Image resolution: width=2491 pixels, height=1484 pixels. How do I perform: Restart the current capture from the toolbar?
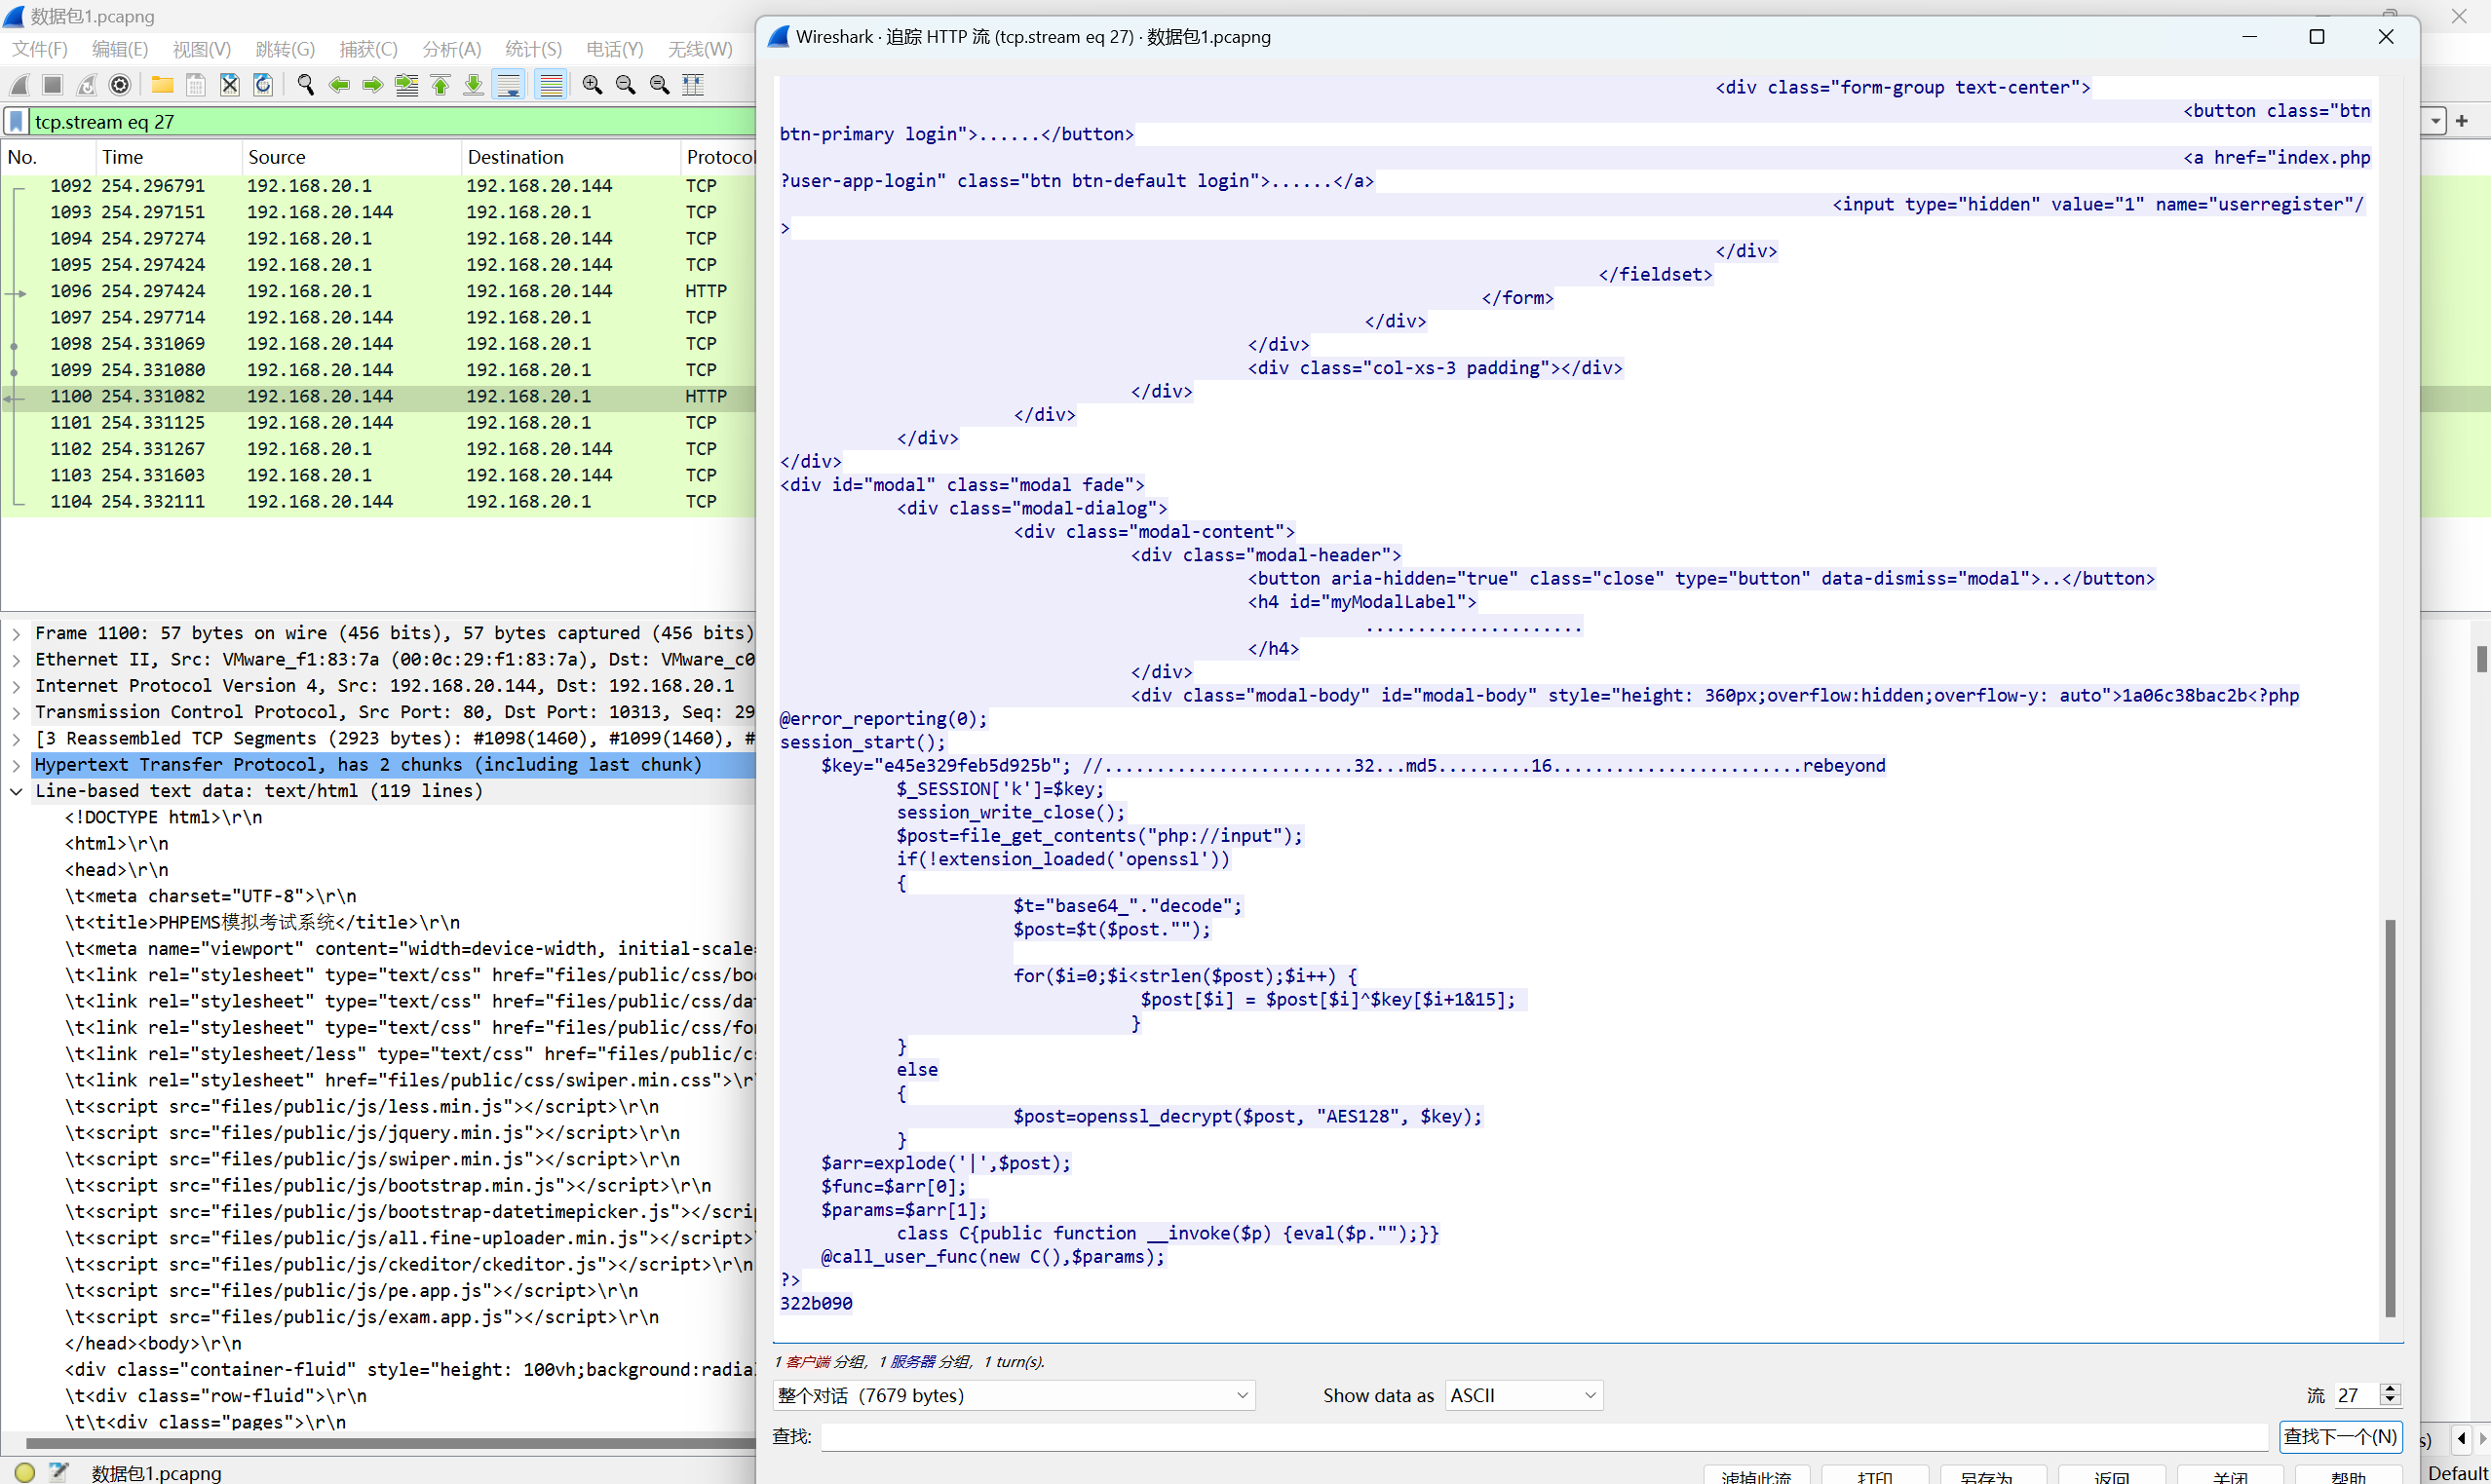coord(87,85)
